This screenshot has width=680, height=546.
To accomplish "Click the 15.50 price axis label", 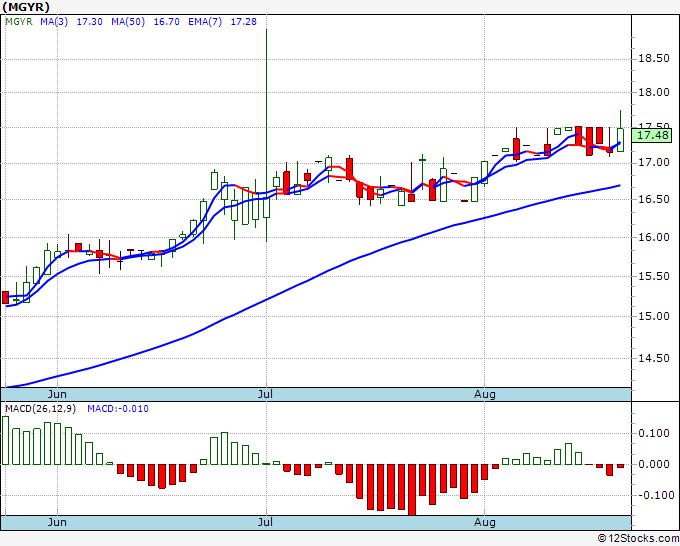I will (654, 276).
